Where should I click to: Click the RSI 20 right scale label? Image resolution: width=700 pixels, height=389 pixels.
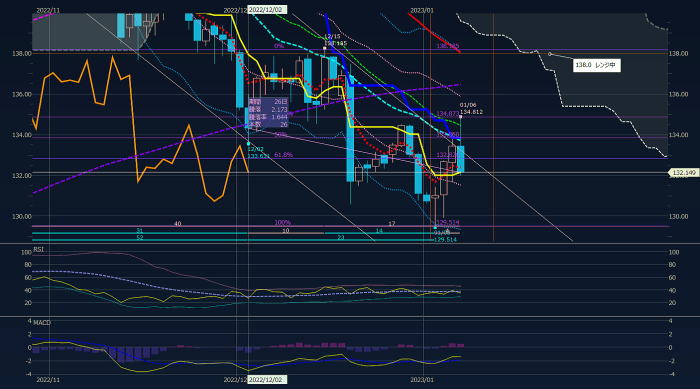(673, 303)
